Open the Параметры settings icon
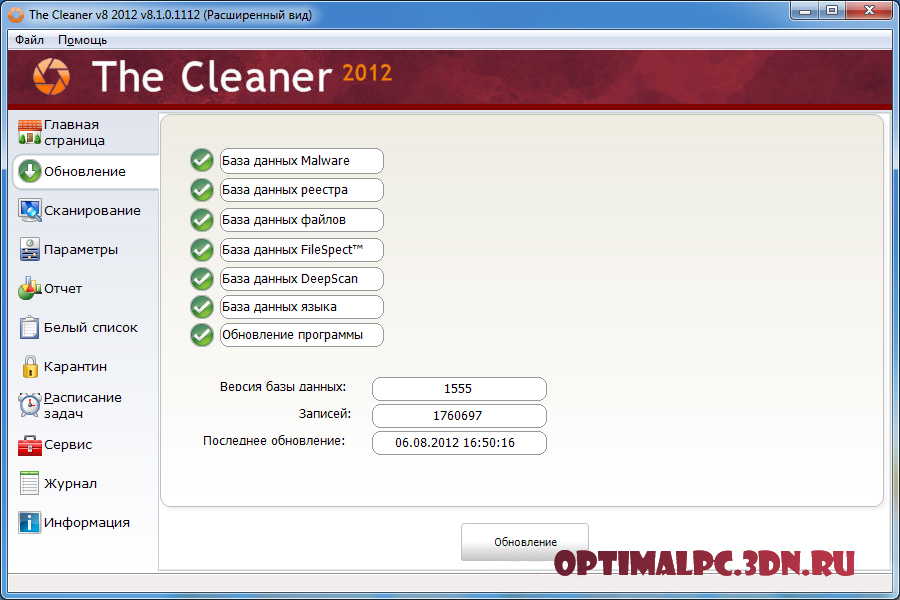This screenshot has height=600, width=900. point(30,249)
